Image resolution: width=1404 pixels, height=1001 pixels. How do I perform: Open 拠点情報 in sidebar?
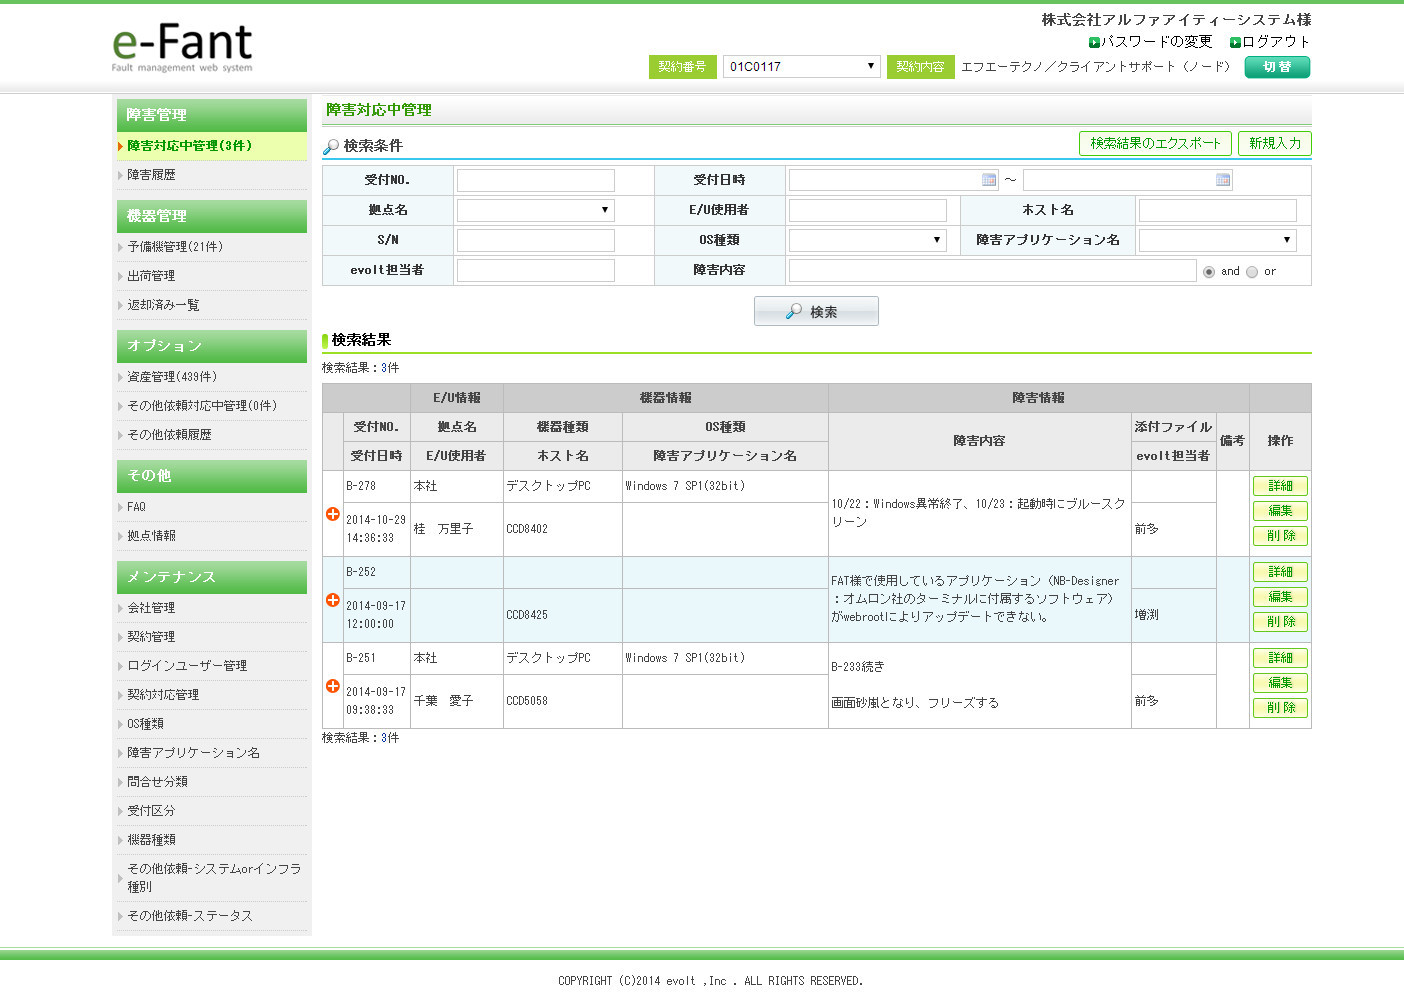(151, 536)
